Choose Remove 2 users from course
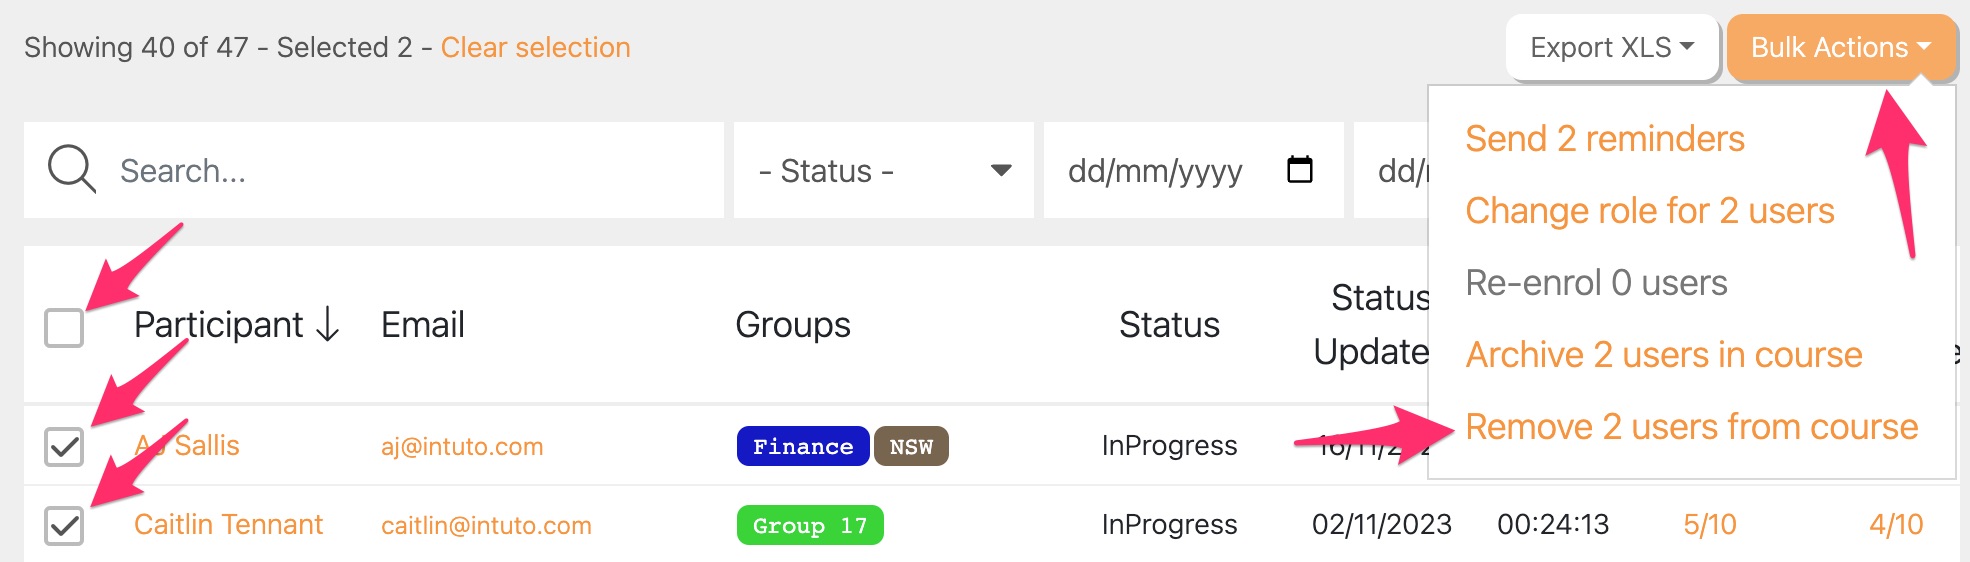Screen dimensions: 1970x562 [x=1691, y=427]
